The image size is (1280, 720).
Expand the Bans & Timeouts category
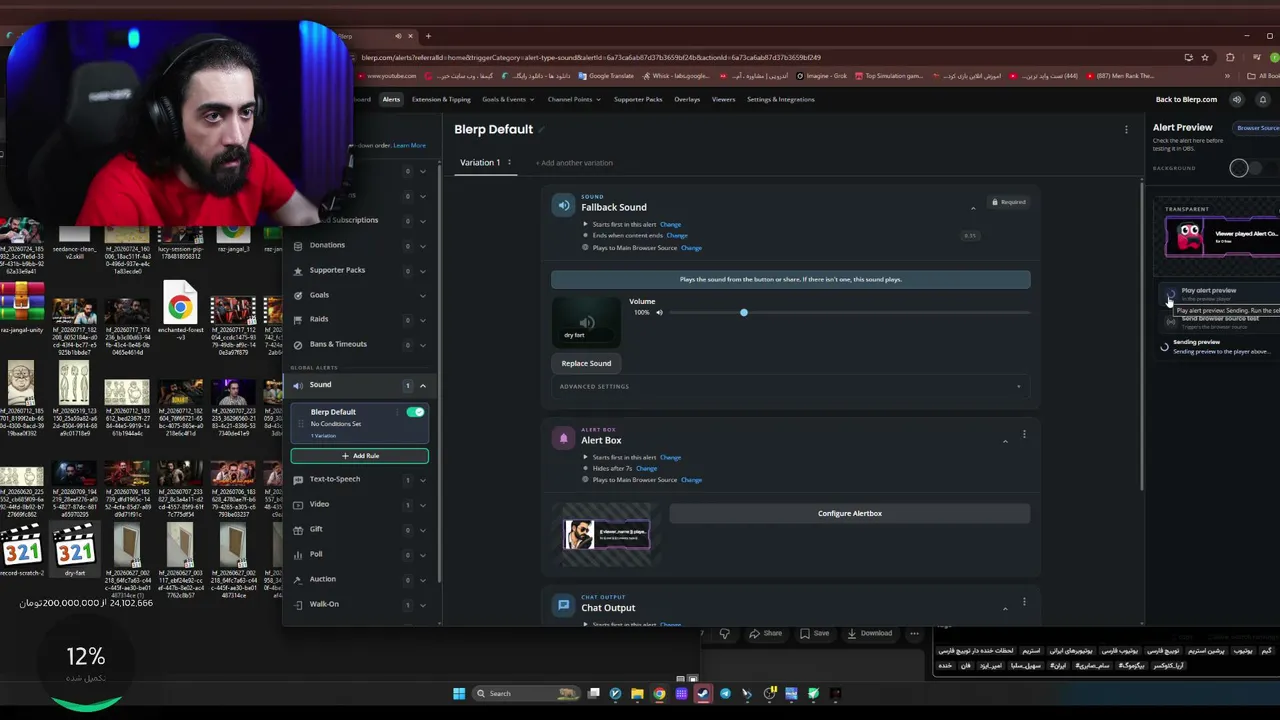pyautogui.click(x=422, y=344)
